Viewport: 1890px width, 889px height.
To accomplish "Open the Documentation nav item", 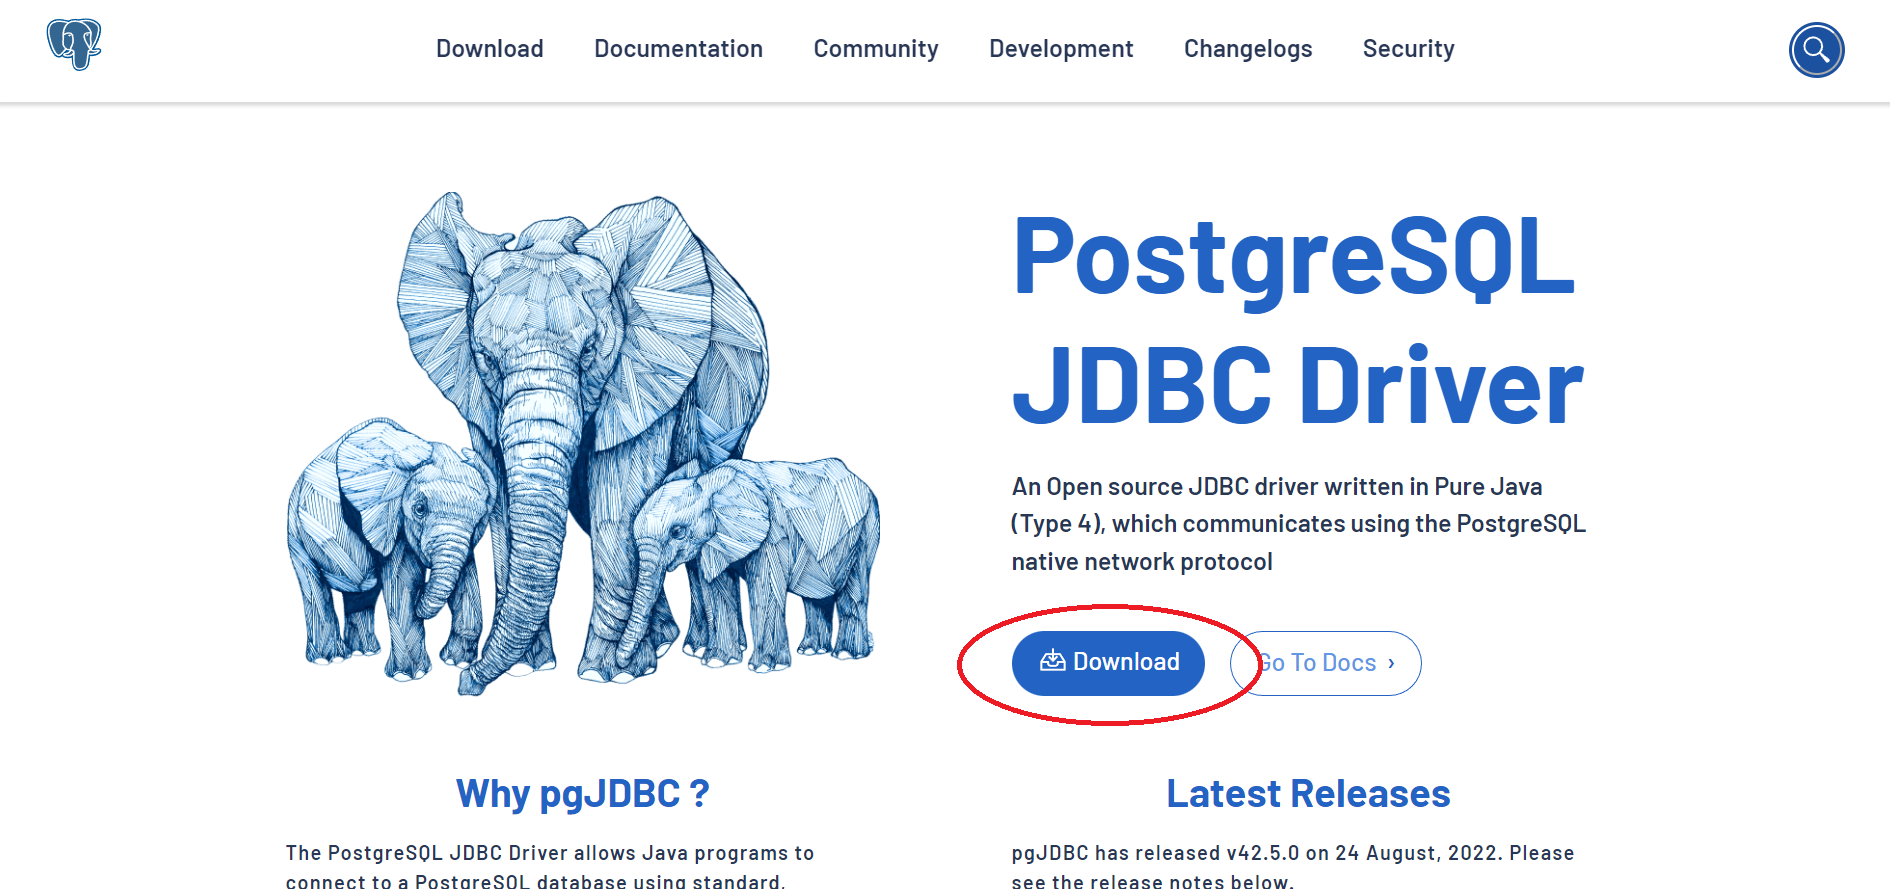I will 678,49.
